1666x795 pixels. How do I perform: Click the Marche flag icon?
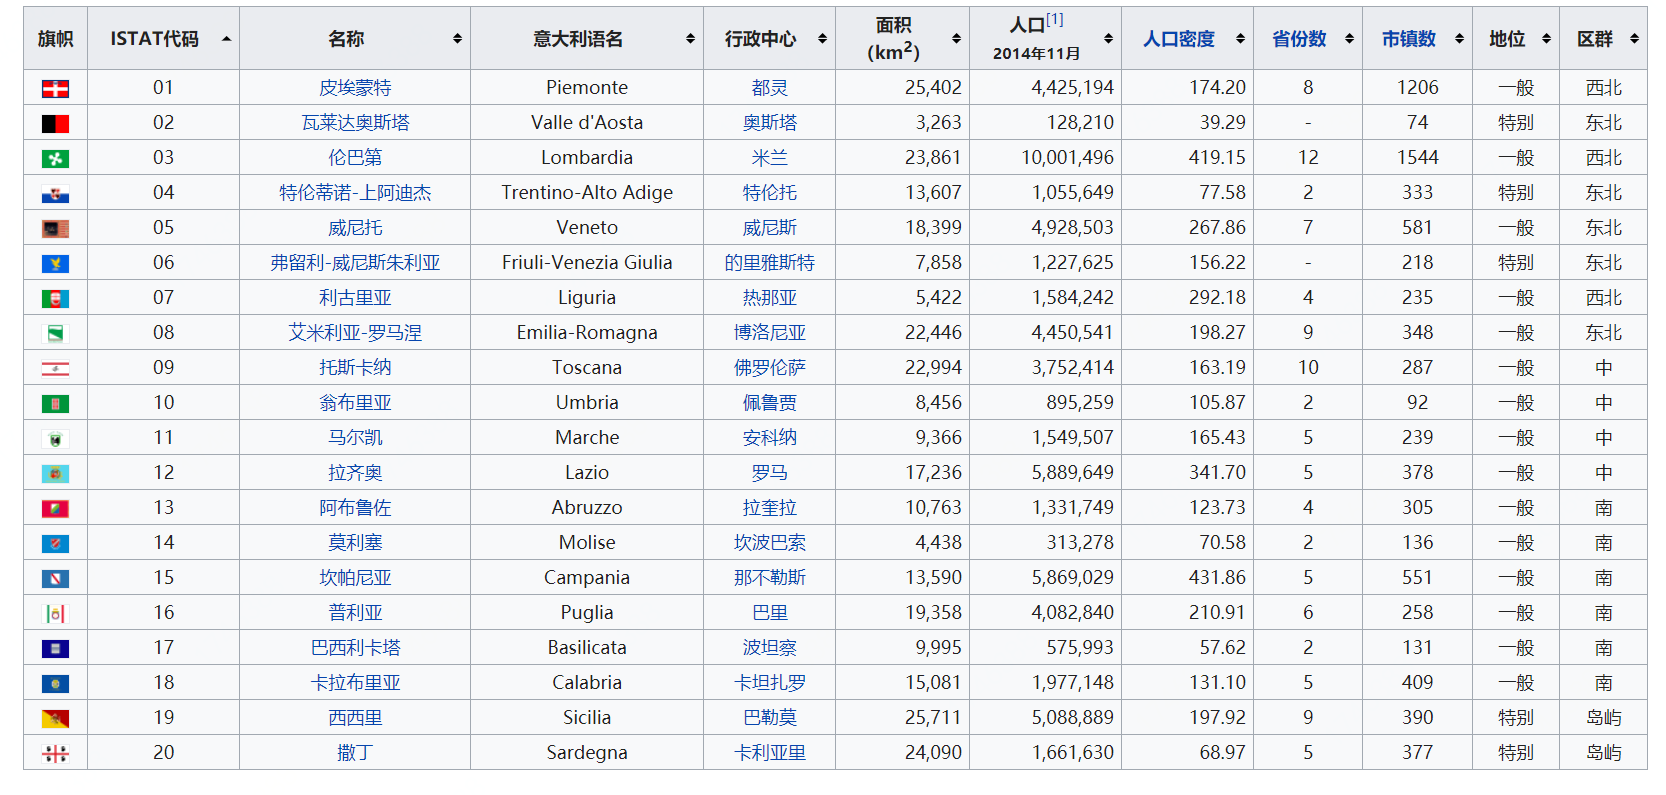coord(55,439)
